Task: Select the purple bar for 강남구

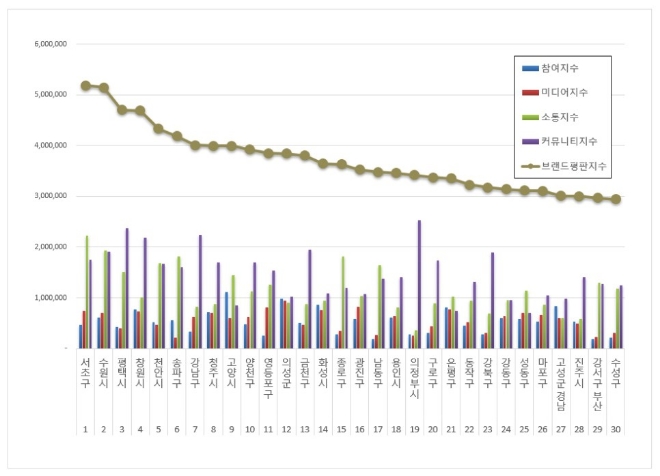Action: [x=200, y=292]
